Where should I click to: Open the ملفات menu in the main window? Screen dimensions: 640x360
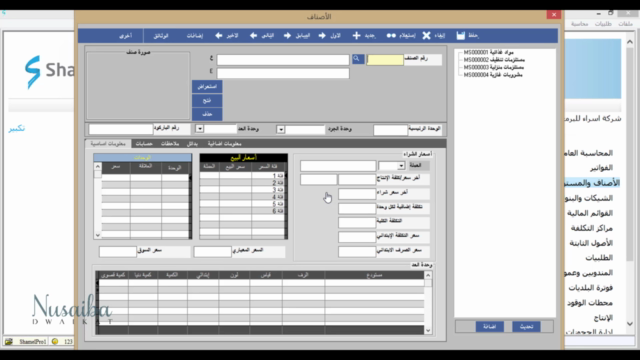625,24
